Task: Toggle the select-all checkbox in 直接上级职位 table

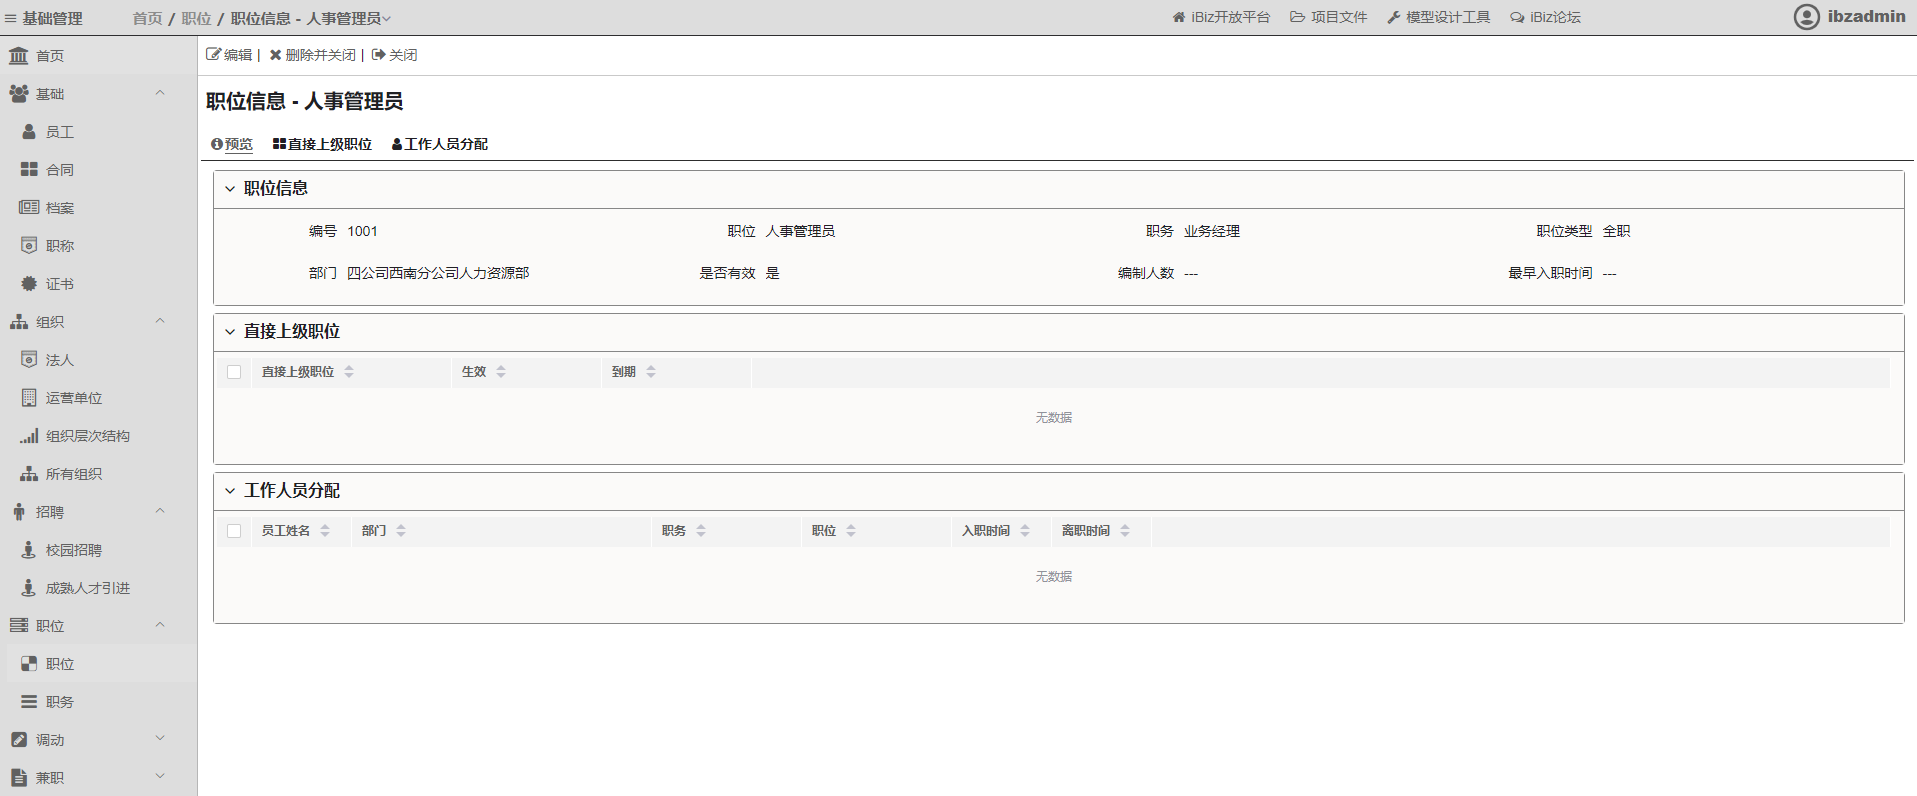Action: click(x=234, y=371)
